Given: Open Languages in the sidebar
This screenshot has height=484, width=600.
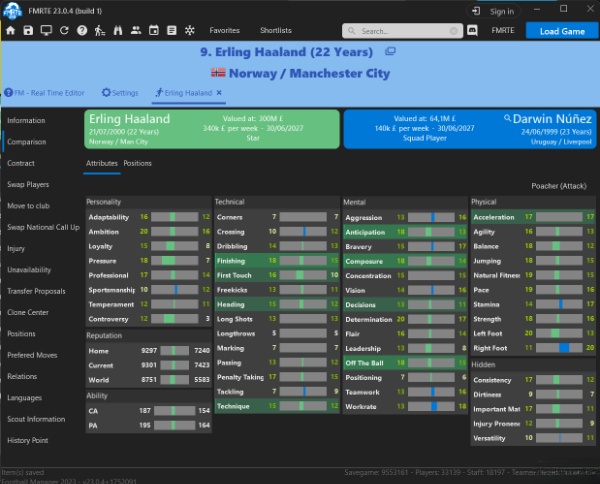Looking at the screenshot, I should point(24,398).
